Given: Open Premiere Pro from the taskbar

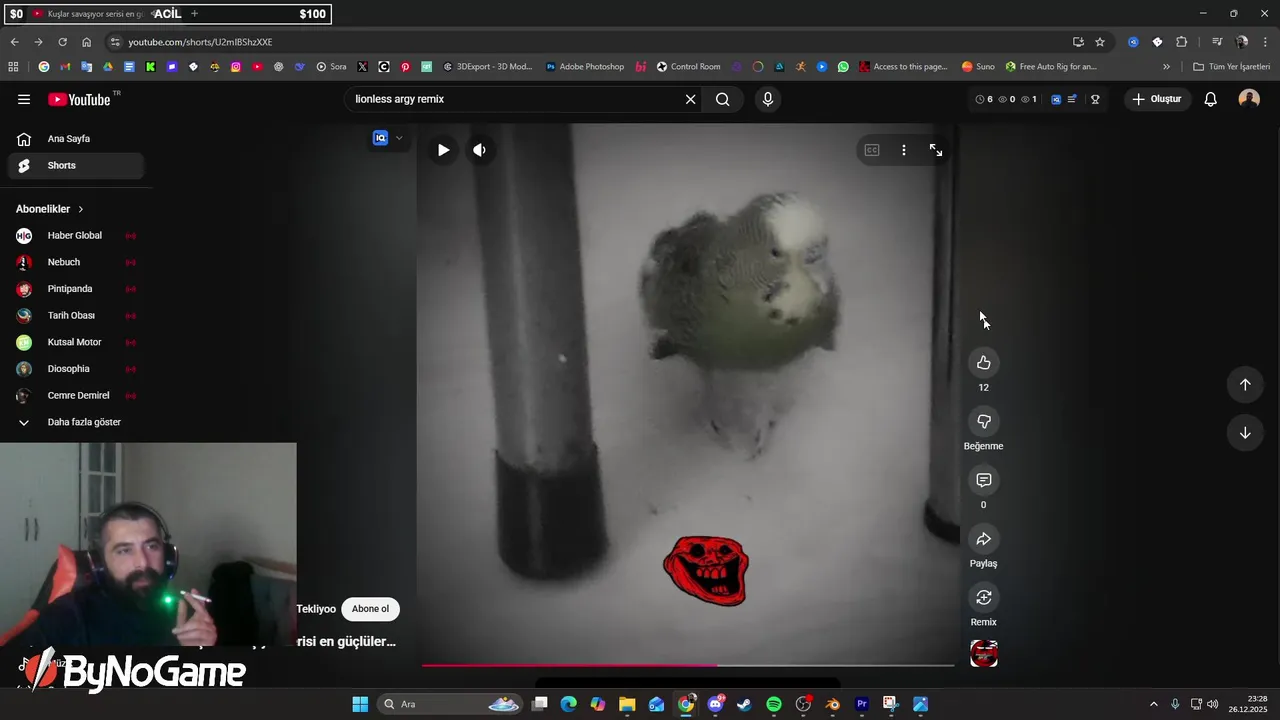Looking at the screenshot, I should (x=862, y=704).
